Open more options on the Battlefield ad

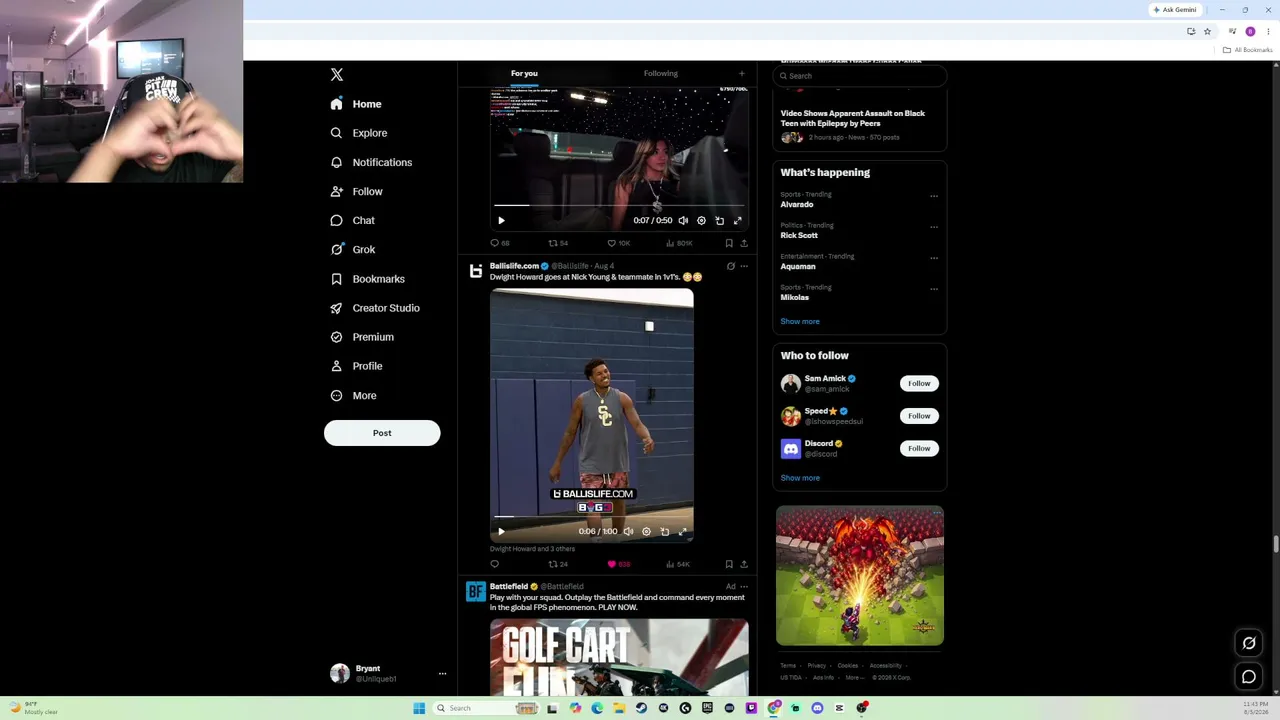point(743,587)
